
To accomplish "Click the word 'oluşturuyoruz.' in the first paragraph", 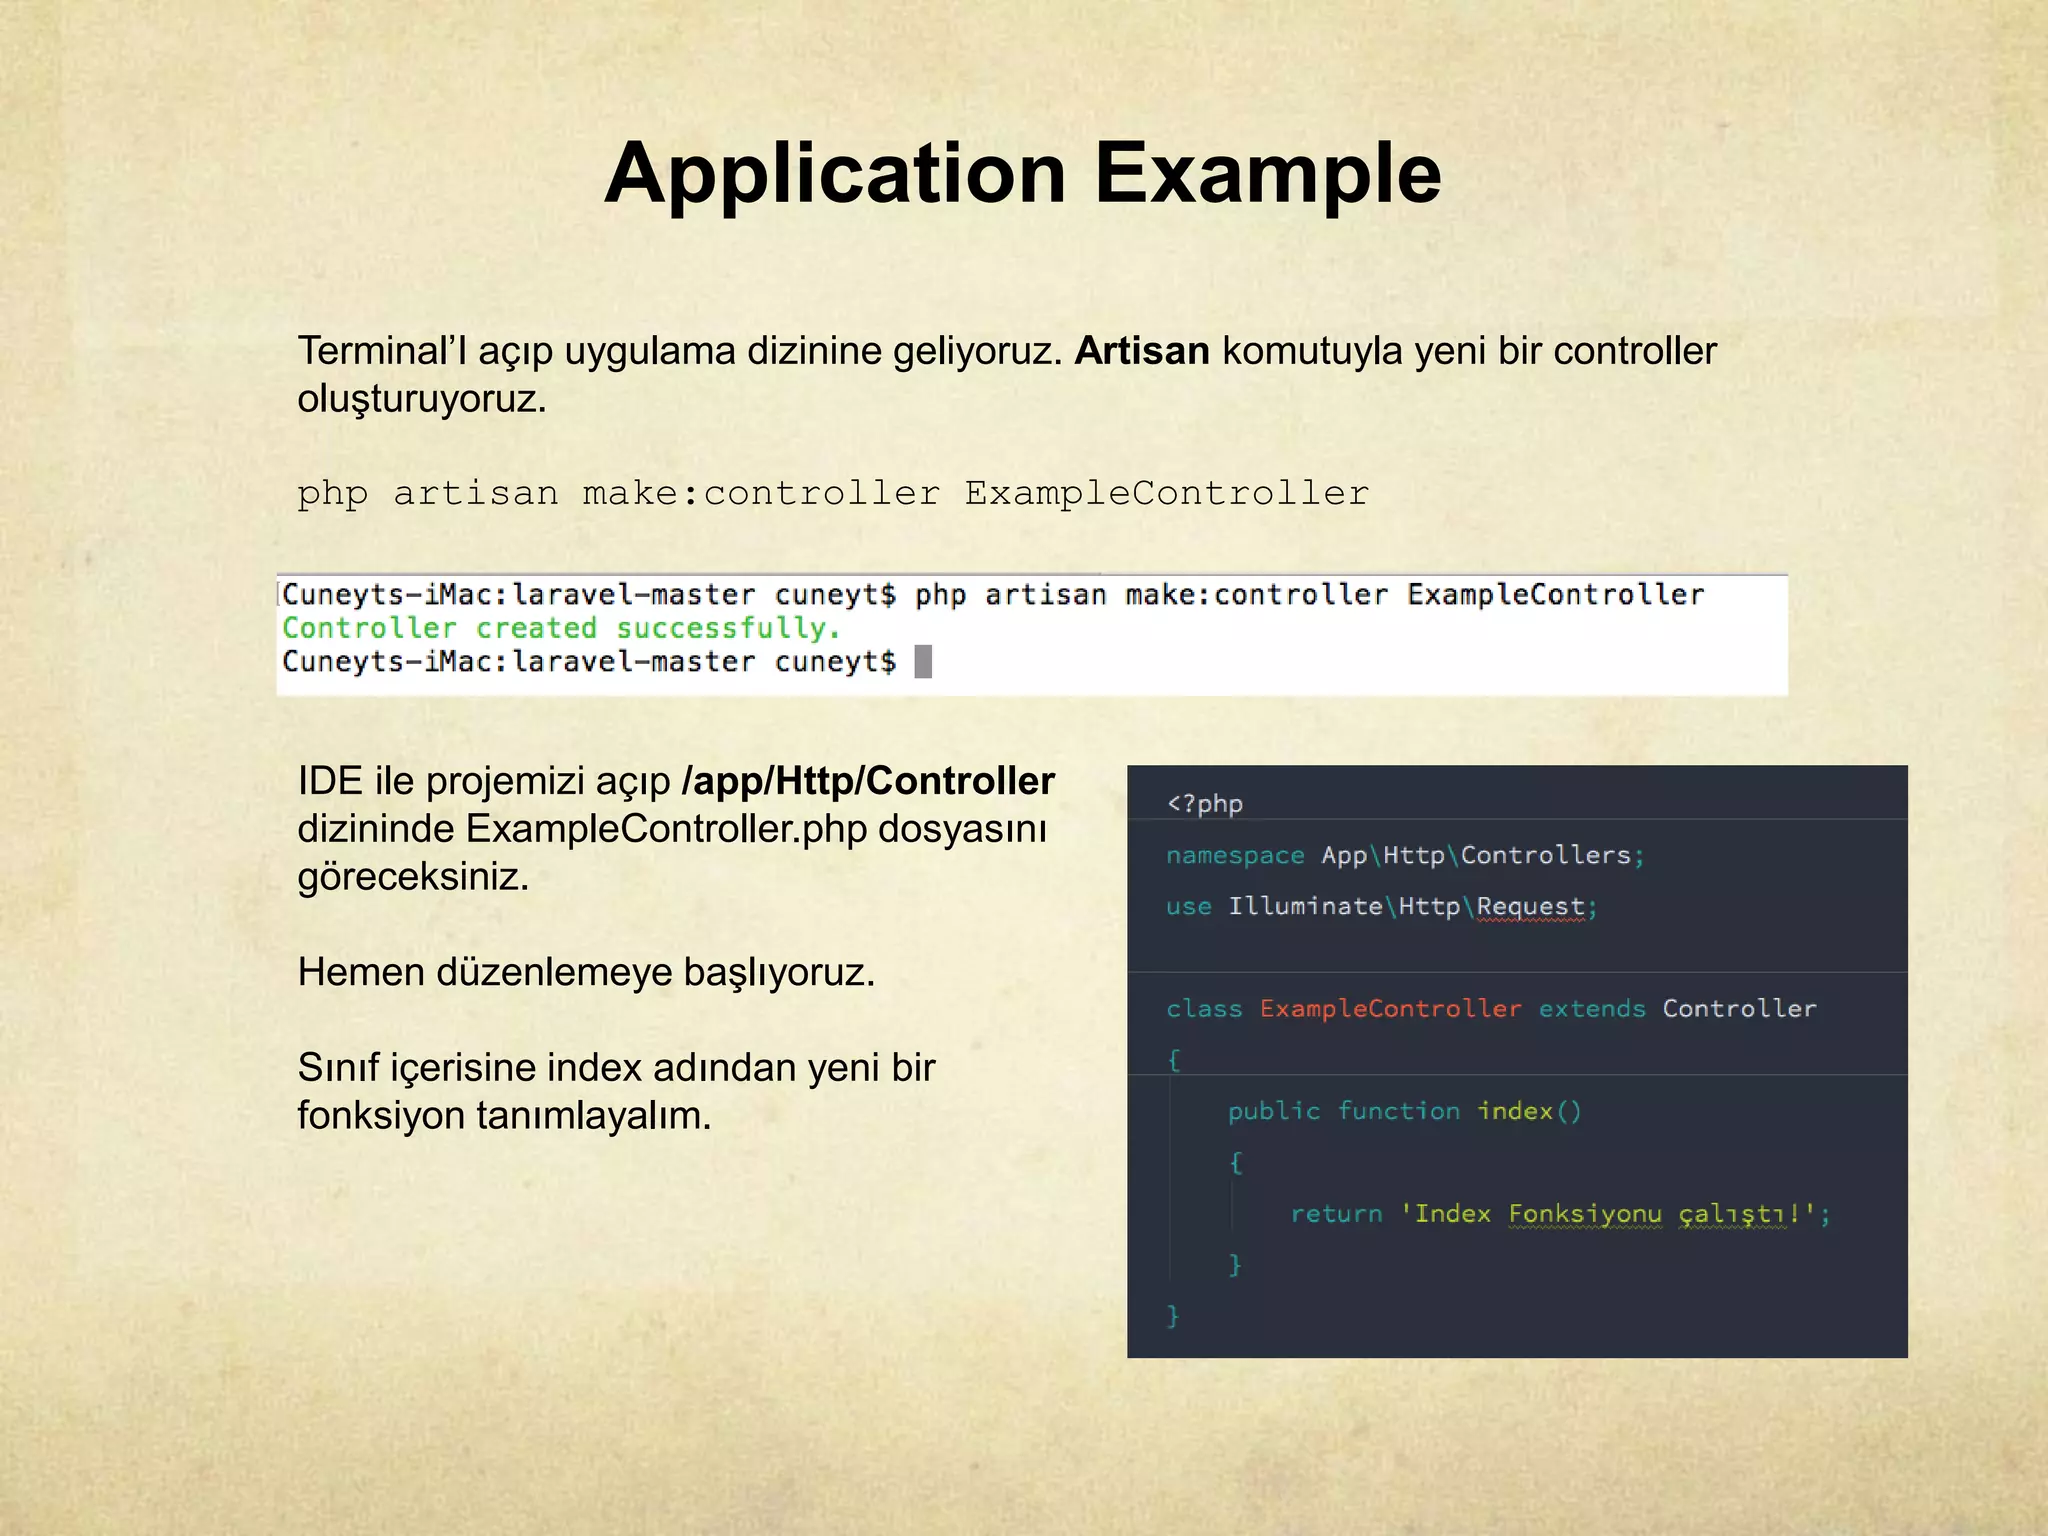I will (x=422, y=399).
